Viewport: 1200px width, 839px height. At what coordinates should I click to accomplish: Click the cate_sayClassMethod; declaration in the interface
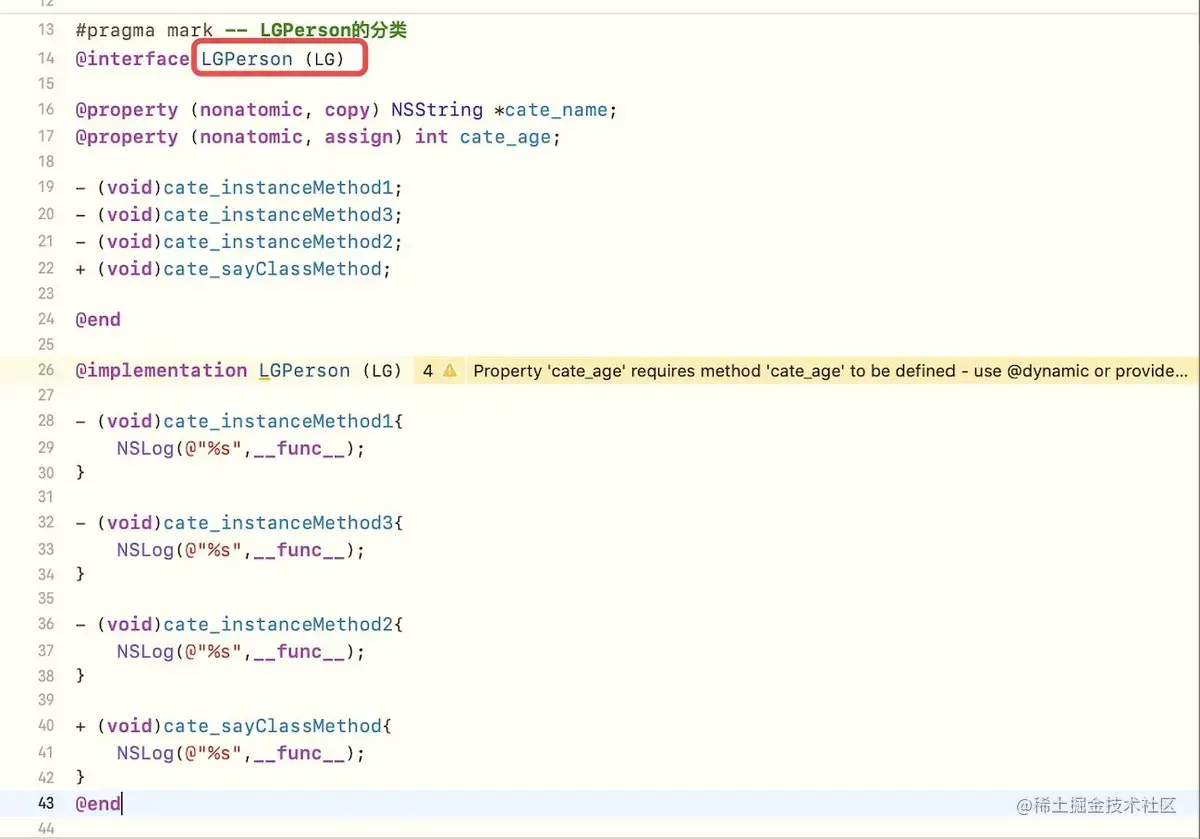(x=277, y=269)
